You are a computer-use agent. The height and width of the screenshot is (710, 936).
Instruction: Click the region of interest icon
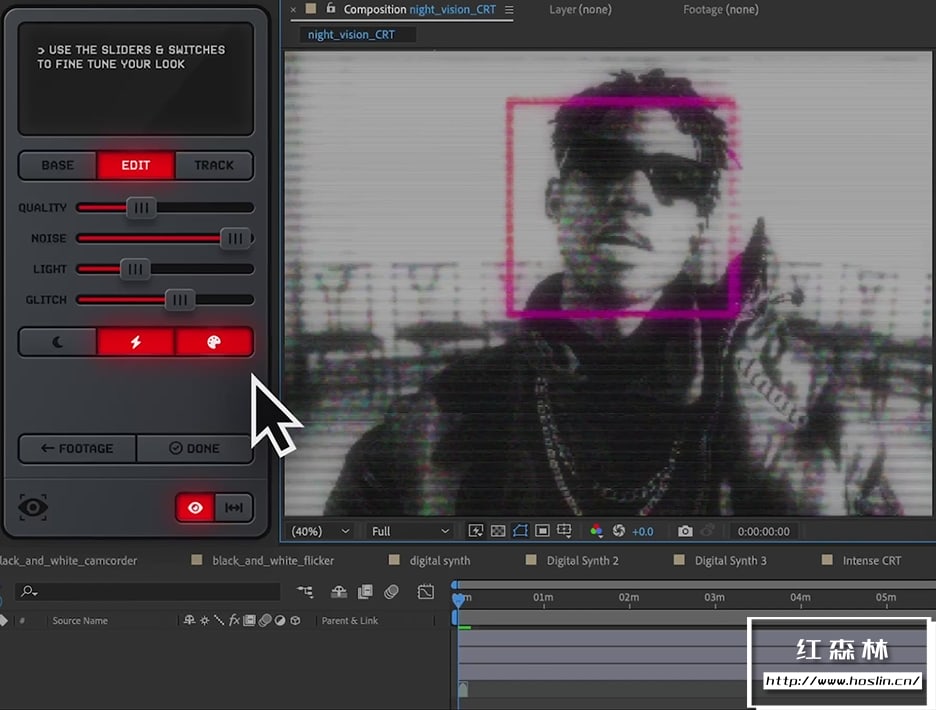pyautogui.click(x=542, y=531)
